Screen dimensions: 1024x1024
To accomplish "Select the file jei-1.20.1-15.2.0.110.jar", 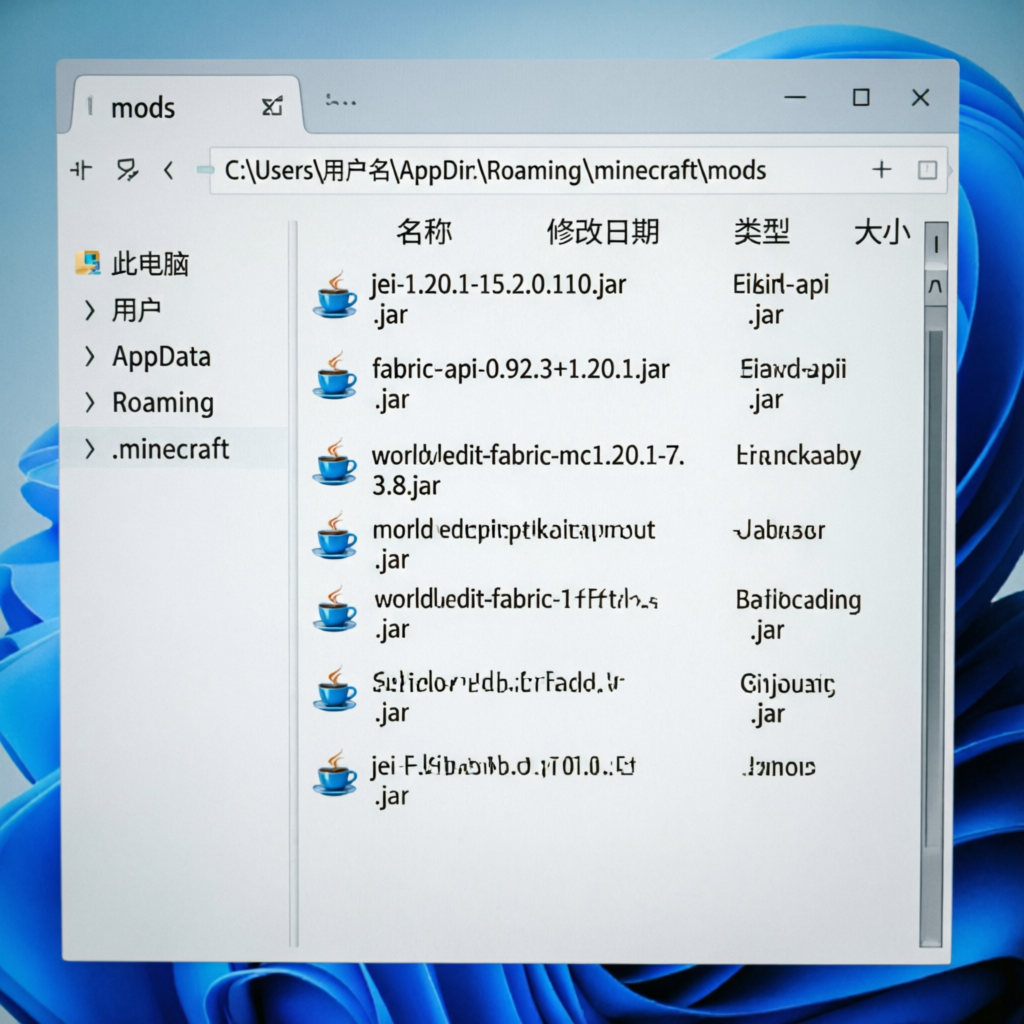I will point(498,299).
